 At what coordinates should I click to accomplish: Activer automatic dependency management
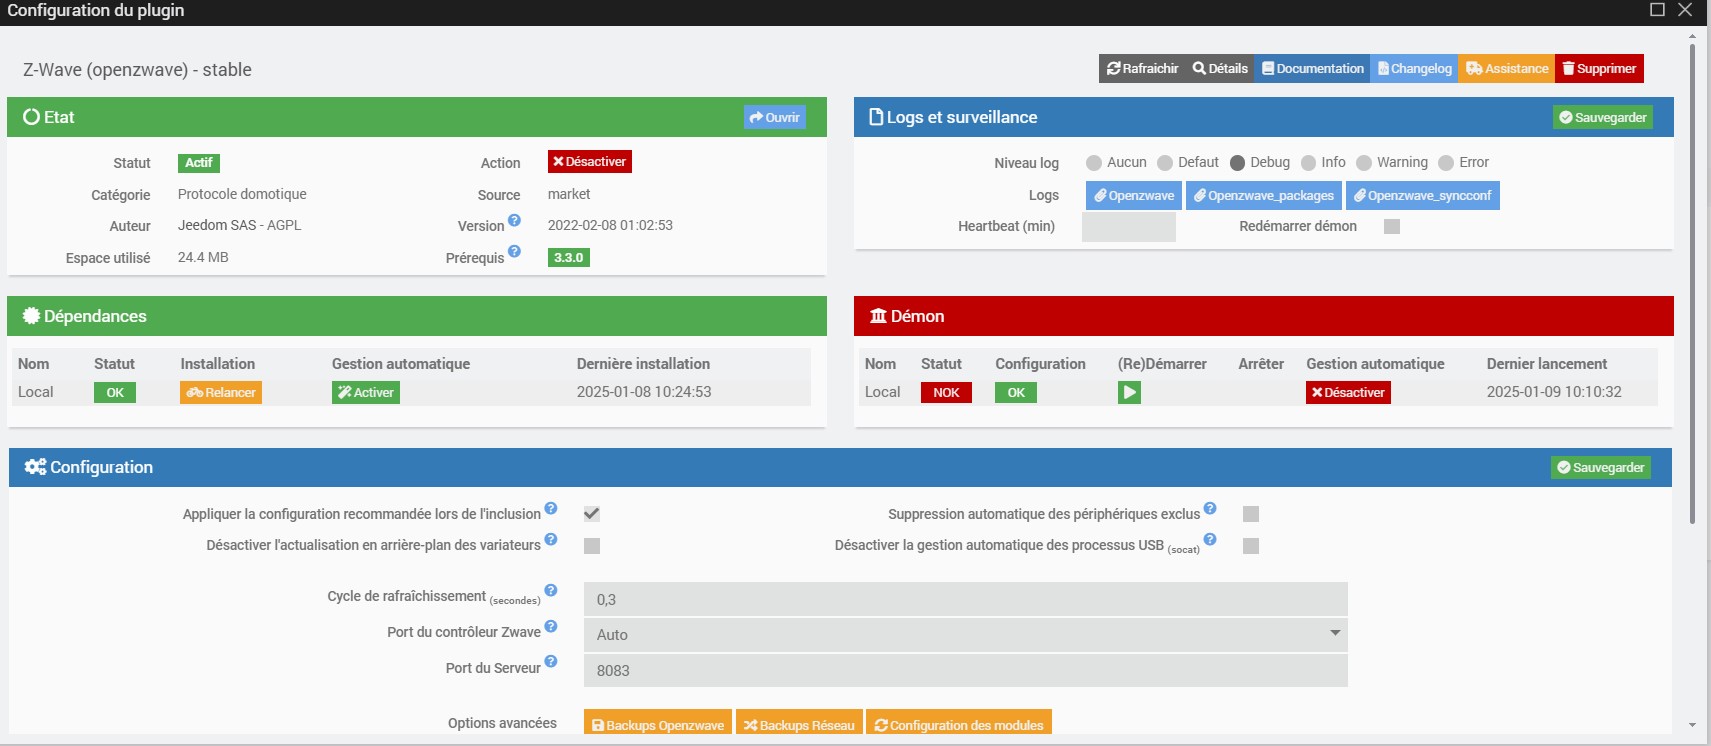coord(366,392)
